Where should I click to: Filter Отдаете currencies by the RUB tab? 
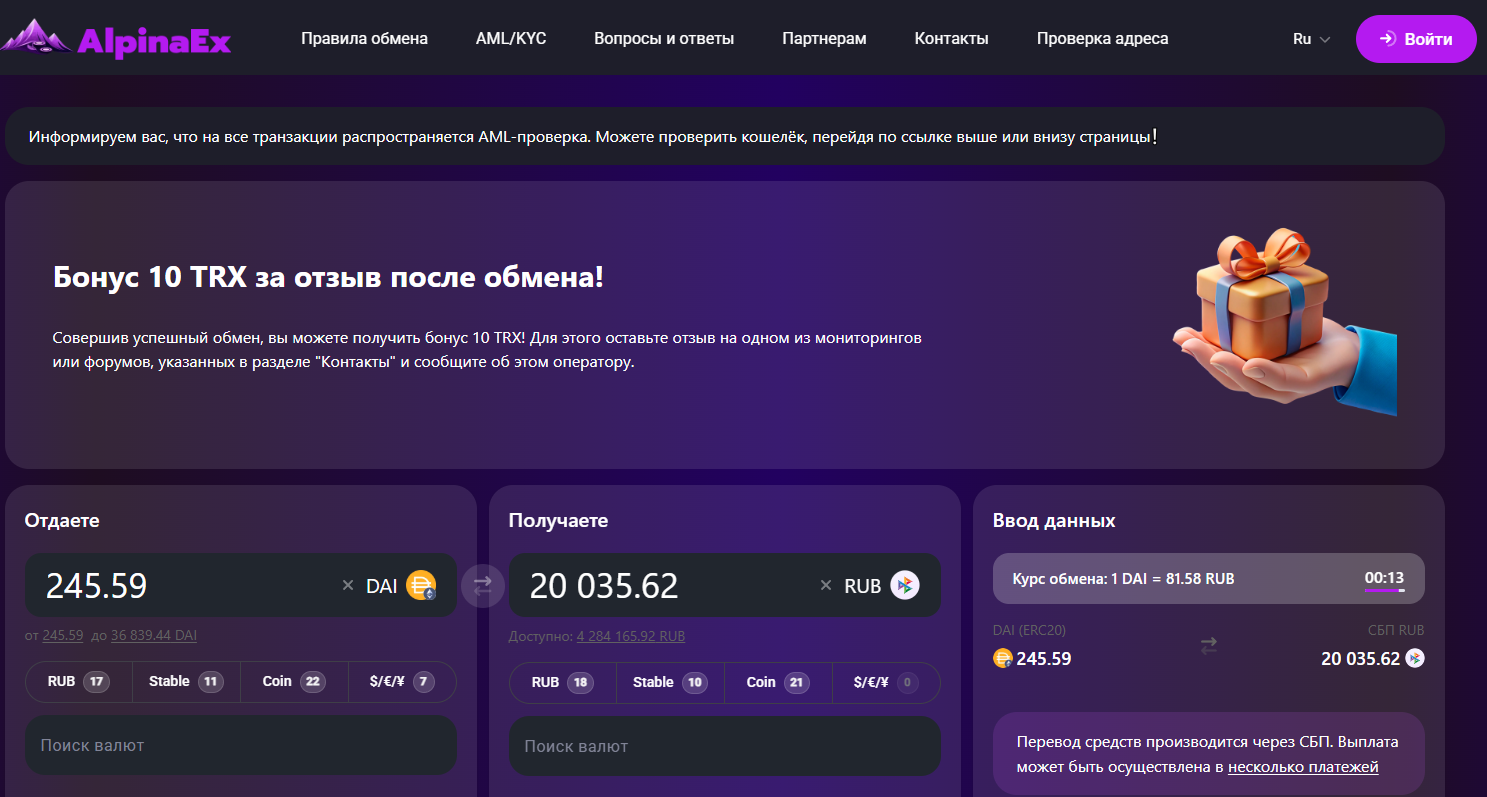[x=78, y=682]
